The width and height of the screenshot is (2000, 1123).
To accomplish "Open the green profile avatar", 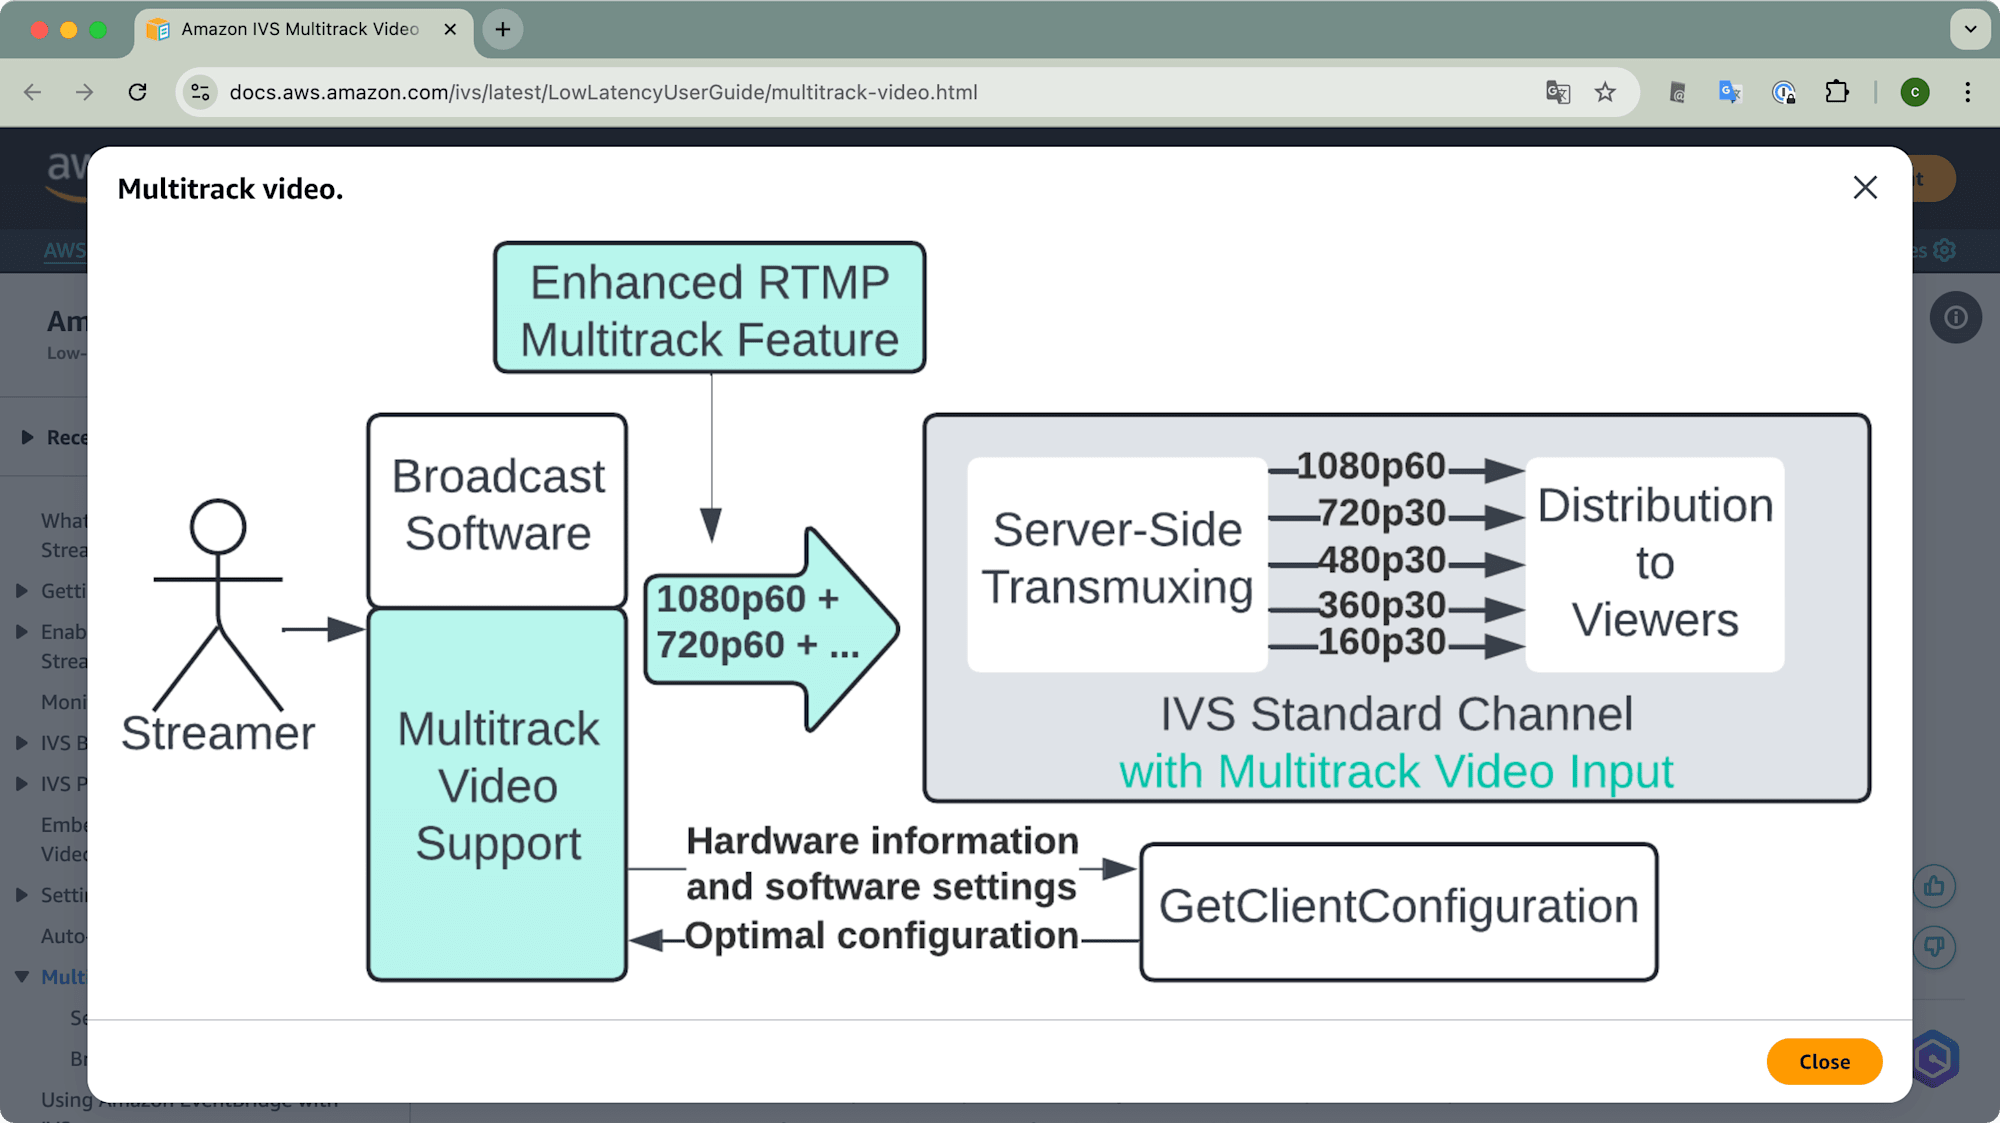I will (1915, 92).
